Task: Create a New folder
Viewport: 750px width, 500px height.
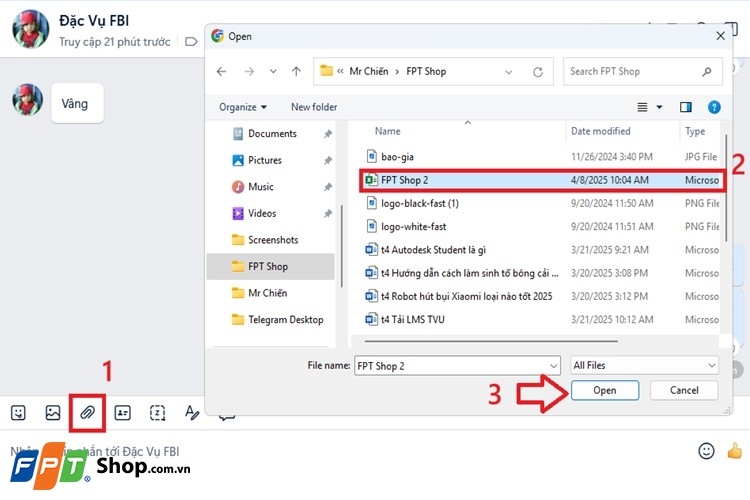Action: point(314,107)
